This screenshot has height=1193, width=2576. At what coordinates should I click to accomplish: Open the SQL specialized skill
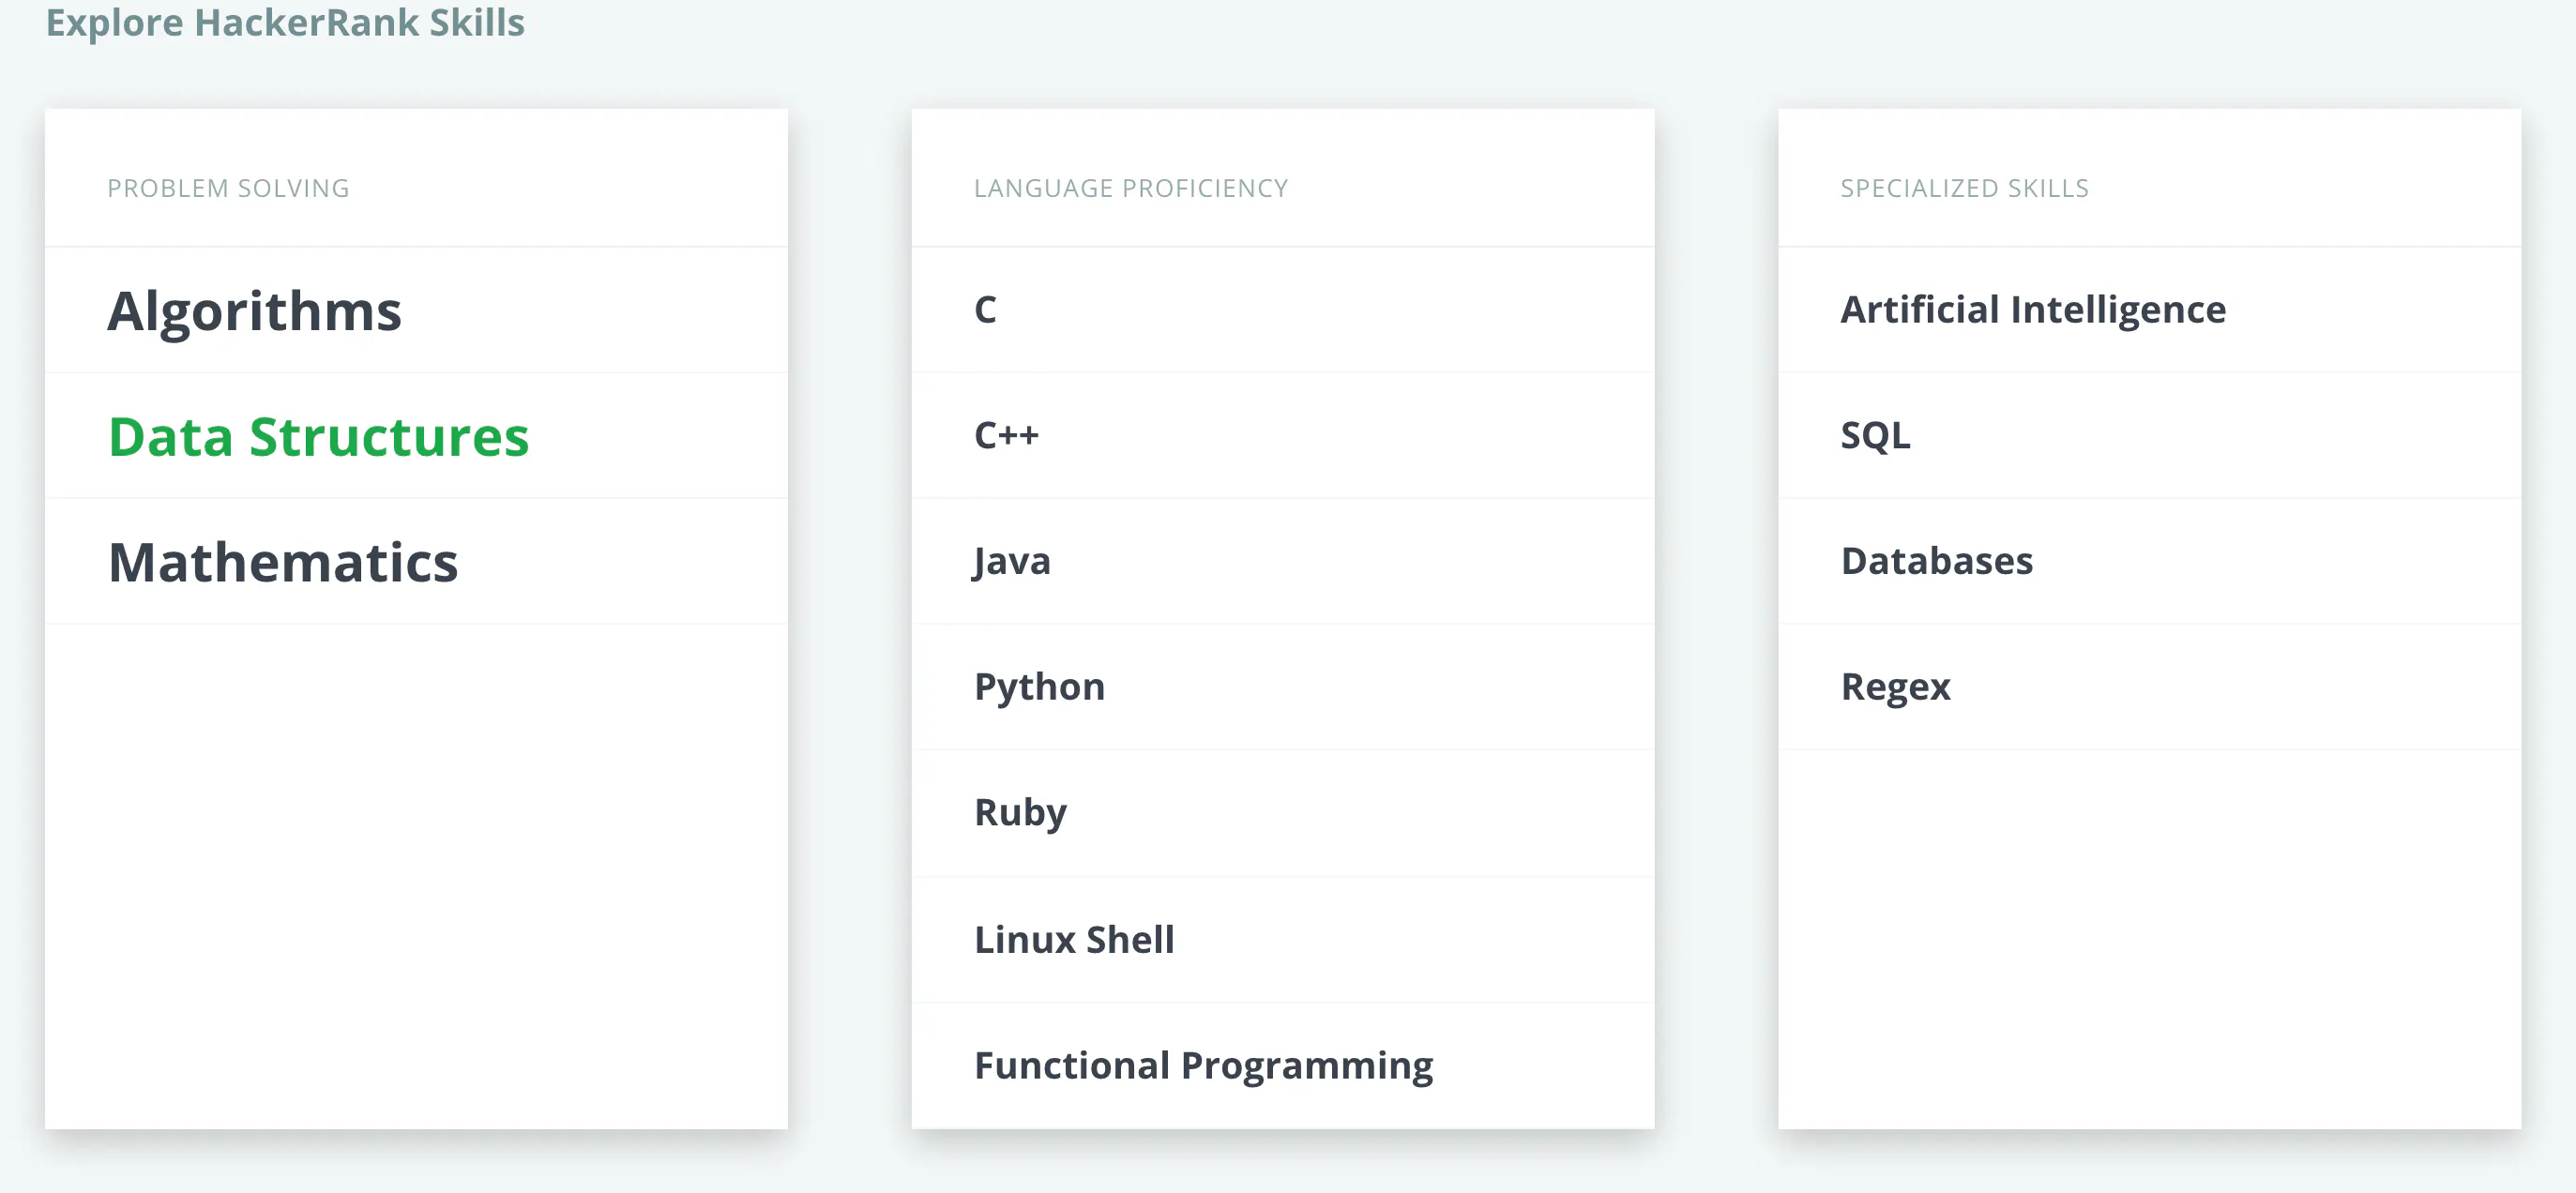[x=1875, y=436]
